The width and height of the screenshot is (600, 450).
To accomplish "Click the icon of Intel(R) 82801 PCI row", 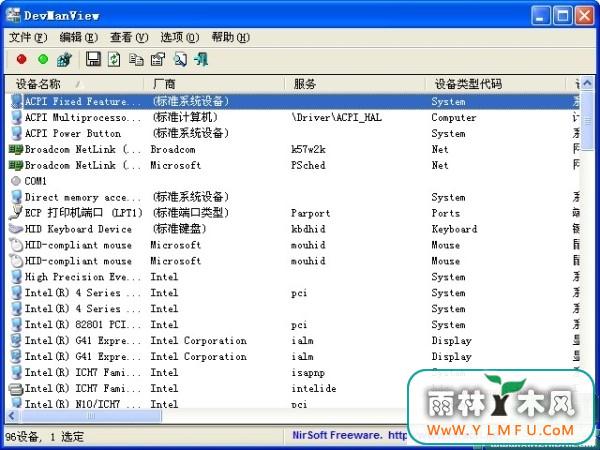I will 16,324.
